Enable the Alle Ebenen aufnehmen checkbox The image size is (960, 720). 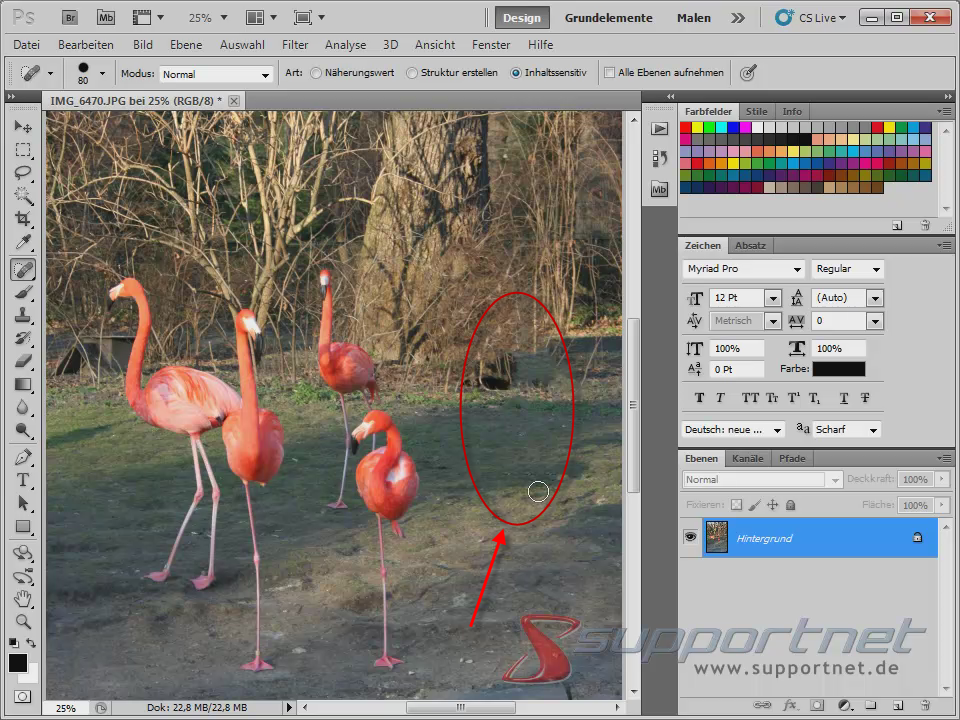pyautogui.click(x=607, y=72)
